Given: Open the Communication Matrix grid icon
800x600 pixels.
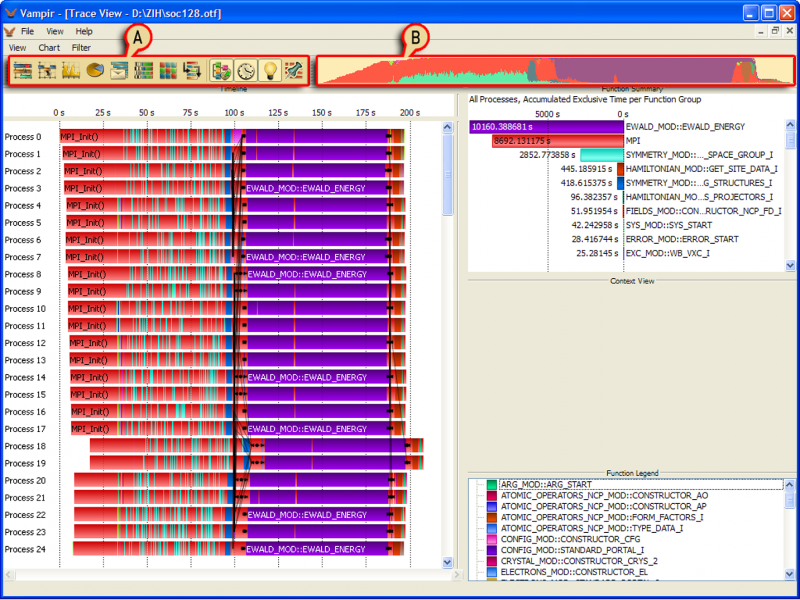Looking at the screenshot, I should (x=168, y=70).
